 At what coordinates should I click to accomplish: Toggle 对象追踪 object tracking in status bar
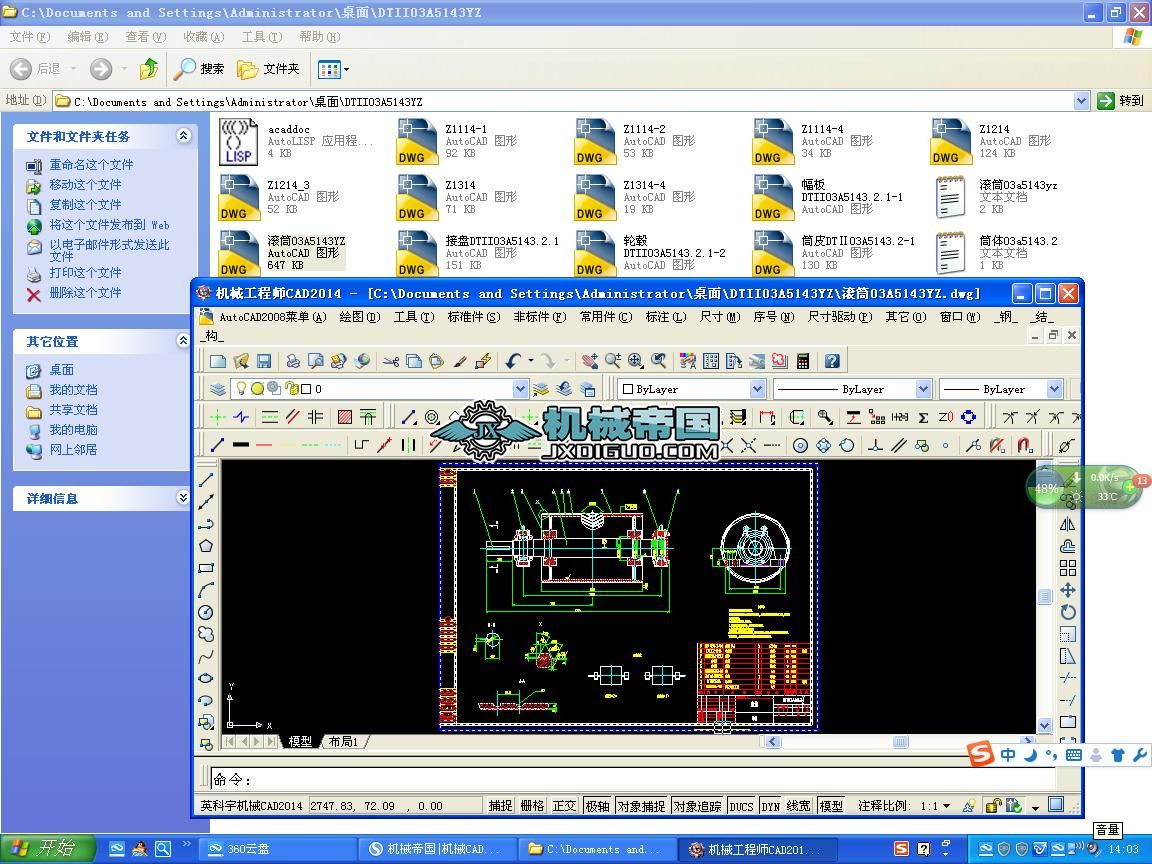tap(697, 806)
